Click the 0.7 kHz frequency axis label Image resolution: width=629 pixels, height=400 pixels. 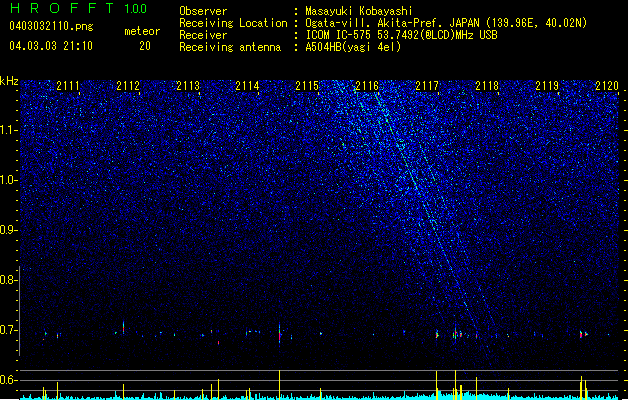click(9, 330)
